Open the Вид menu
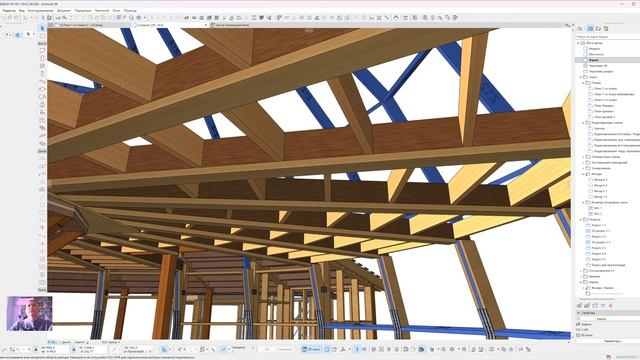This screenshot has width=640, height=360. (x=22, y=10)
